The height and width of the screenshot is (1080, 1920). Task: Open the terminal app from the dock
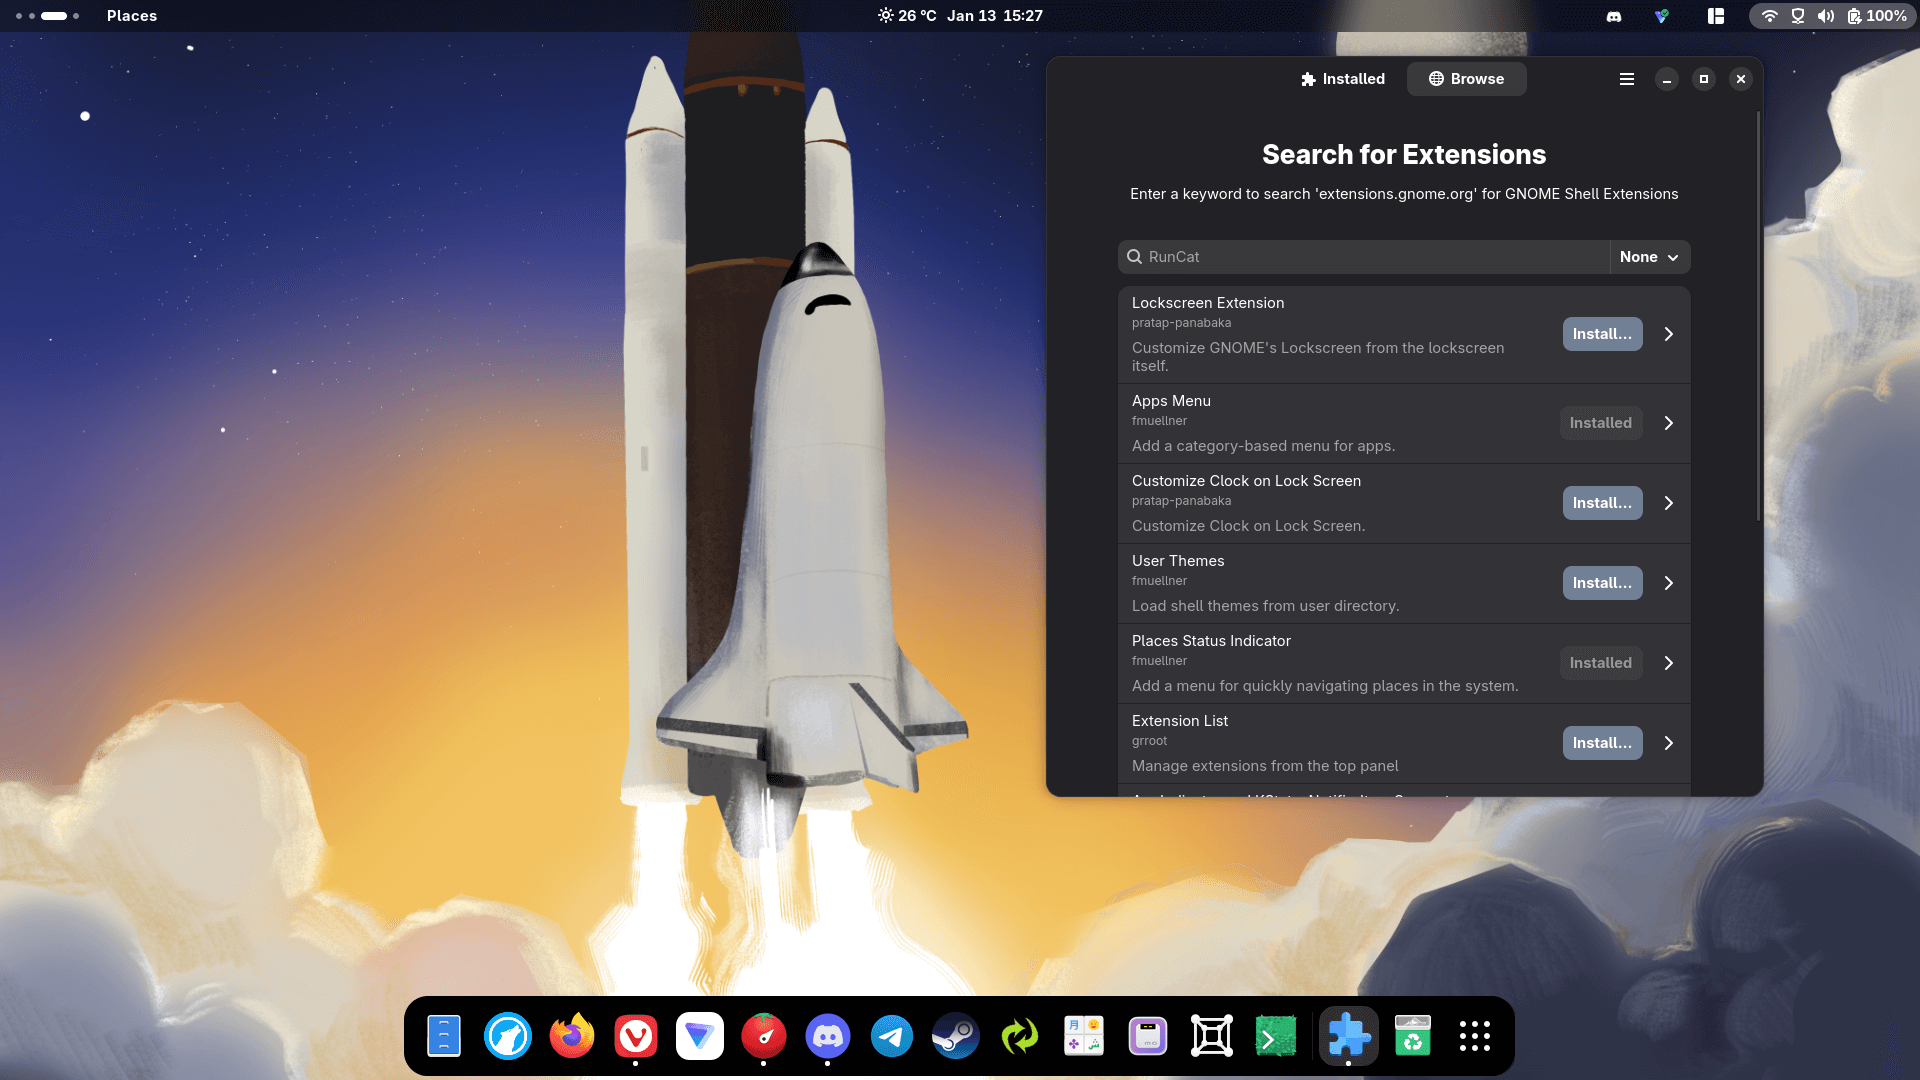click(1276, 1036)
